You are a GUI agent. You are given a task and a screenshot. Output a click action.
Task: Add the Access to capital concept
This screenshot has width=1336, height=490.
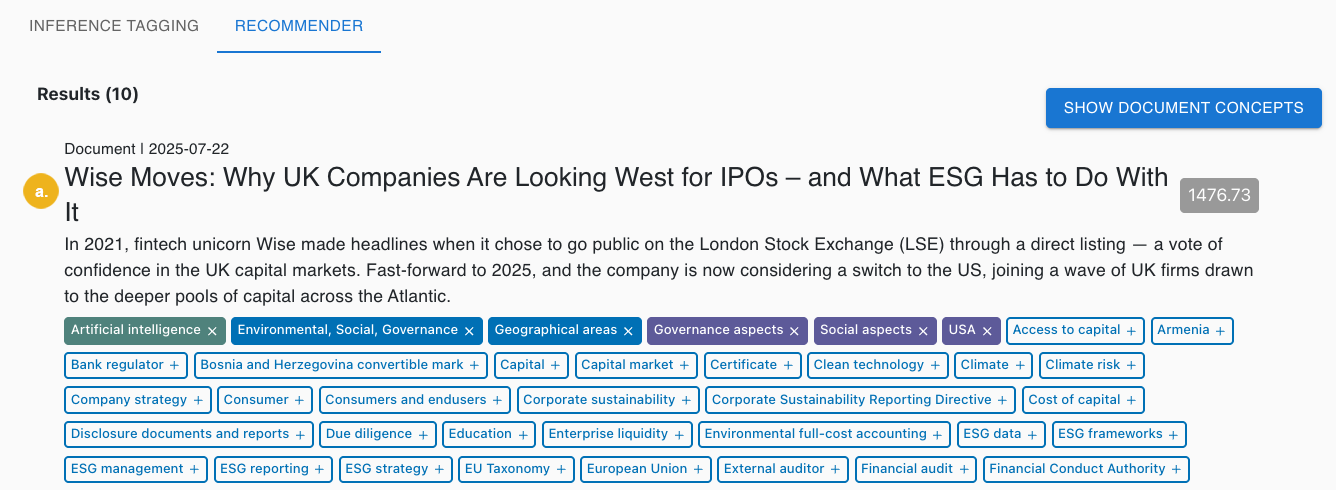click(x=1131, y=331)
